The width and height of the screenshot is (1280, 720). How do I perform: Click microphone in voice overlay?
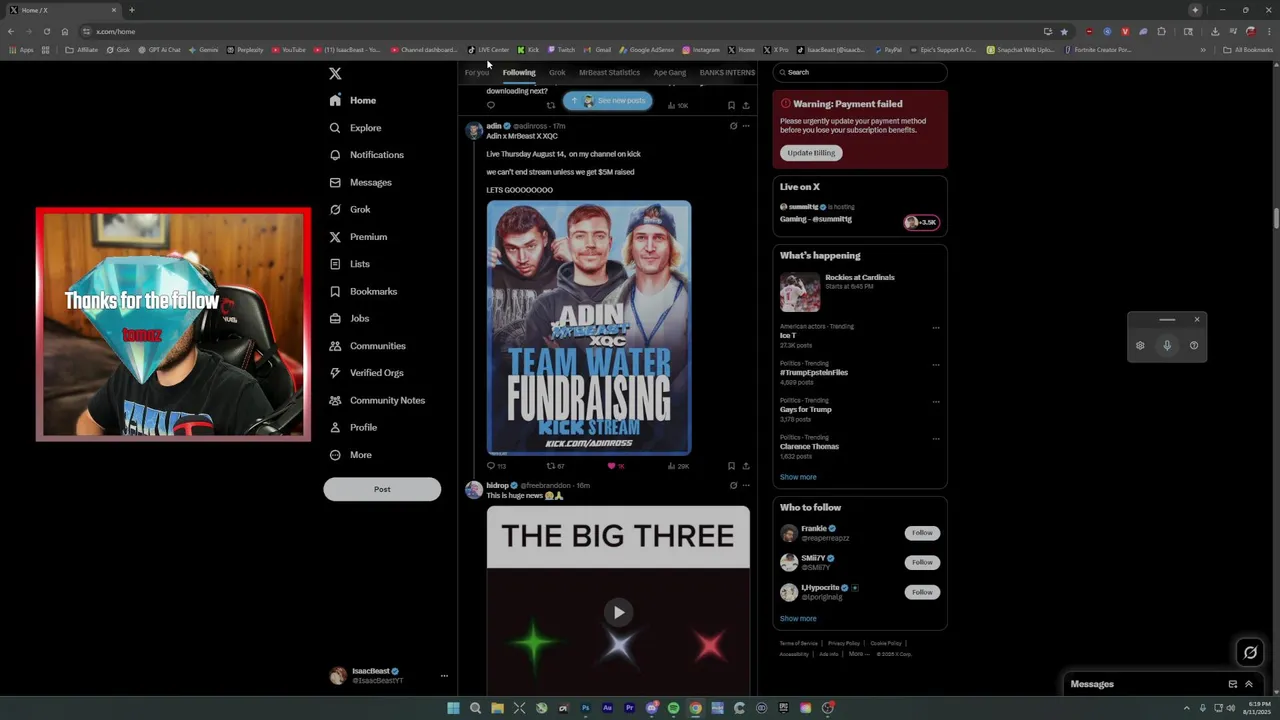1167,345
